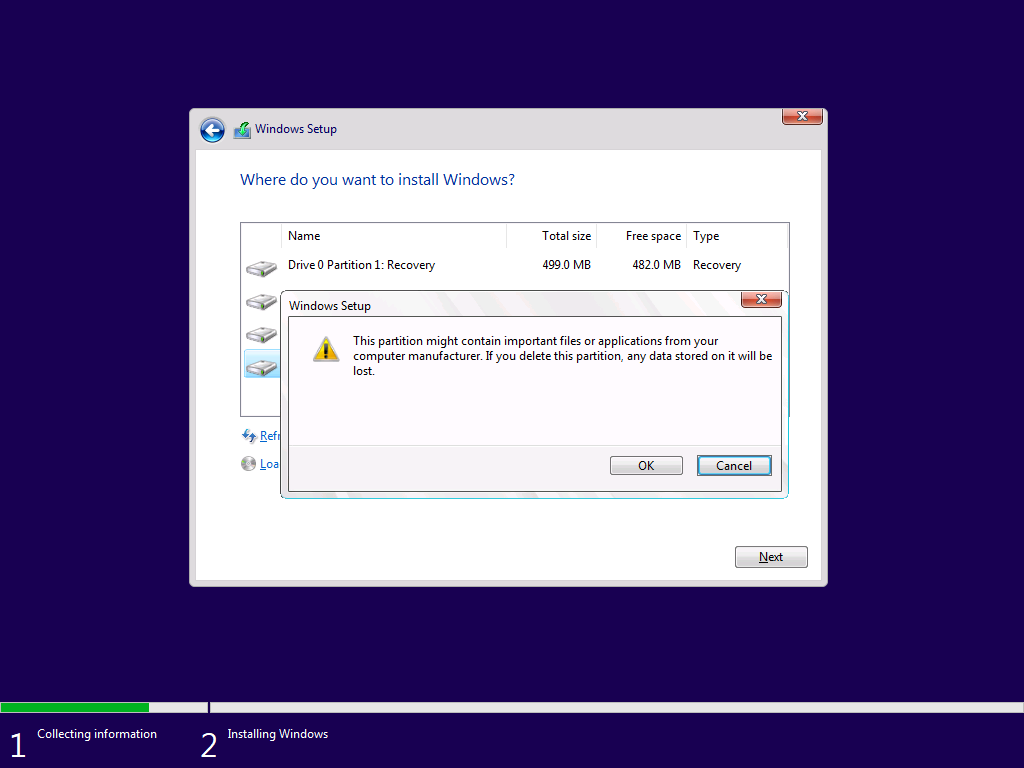Viewport: 1024px width, 768px height.
Task: Click the 499.0 MB total size cell
Action: click(566, 265)
